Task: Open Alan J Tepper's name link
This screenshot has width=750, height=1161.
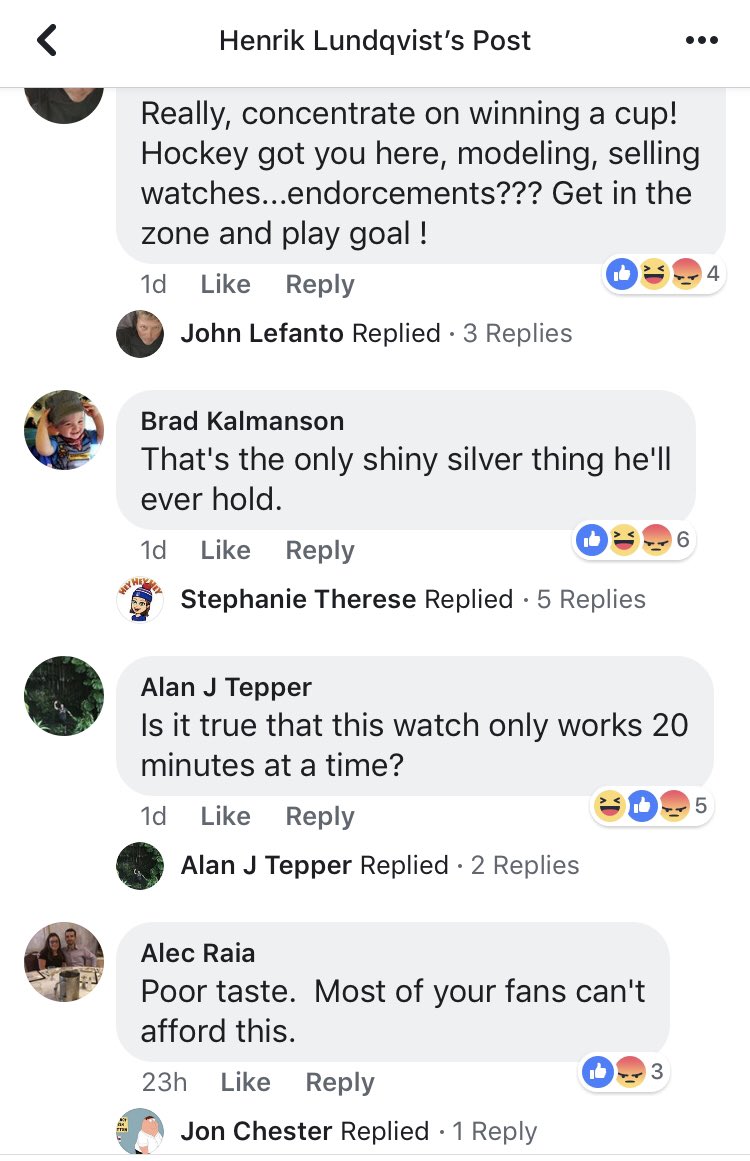Action: (226, 687)
